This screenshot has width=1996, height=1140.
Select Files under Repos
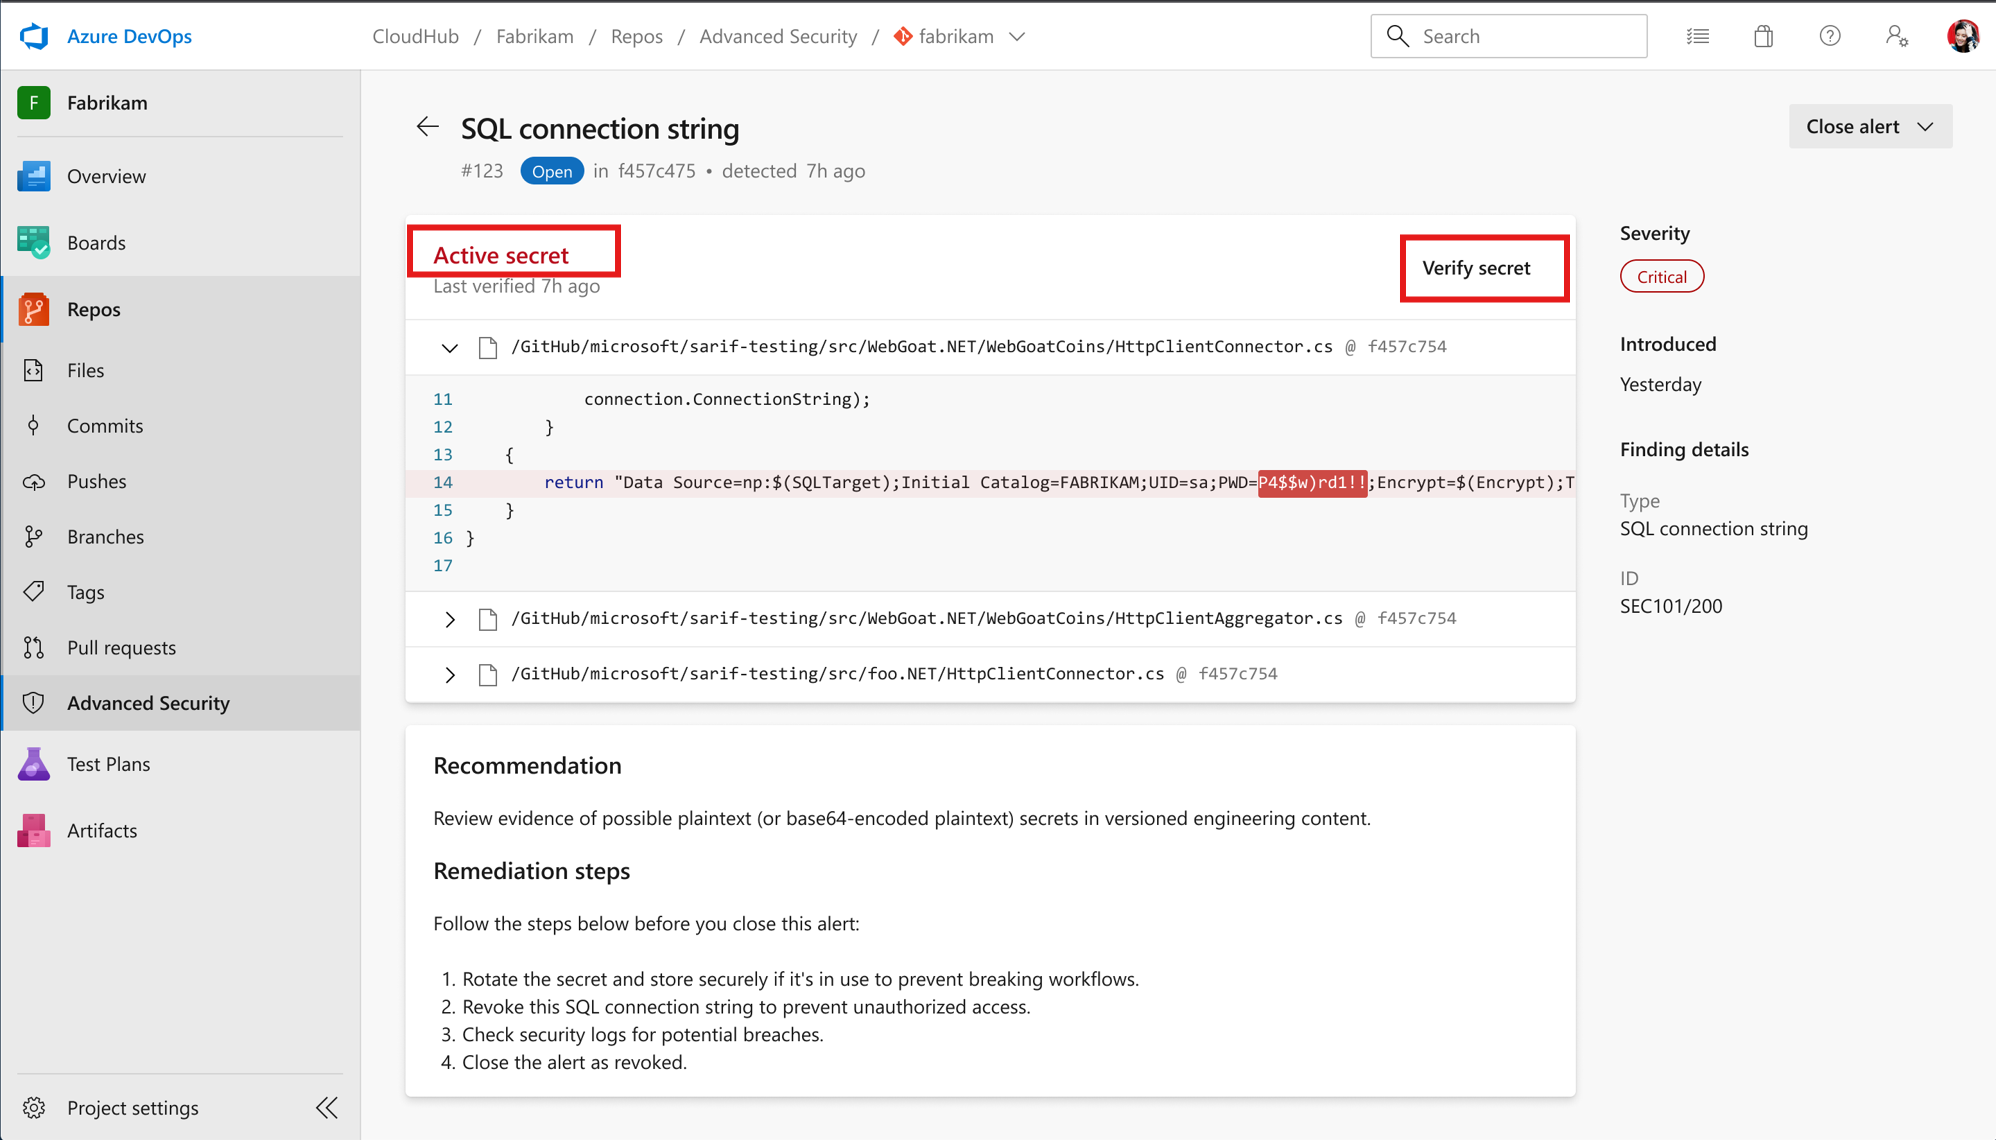182,370
